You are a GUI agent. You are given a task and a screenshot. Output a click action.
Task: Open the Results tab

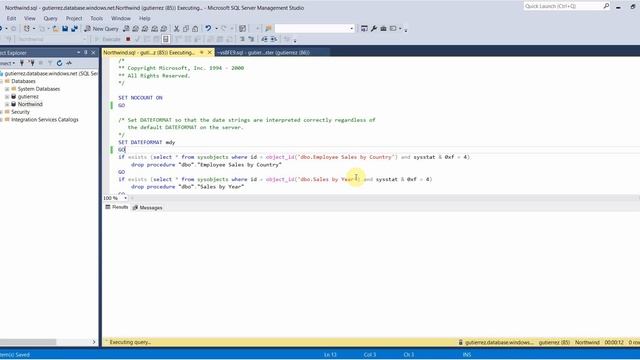pos(117,207)
